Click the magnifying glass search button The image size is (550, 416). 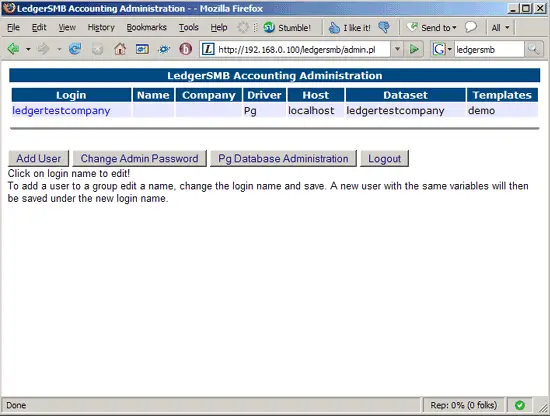tap(534, 49)
